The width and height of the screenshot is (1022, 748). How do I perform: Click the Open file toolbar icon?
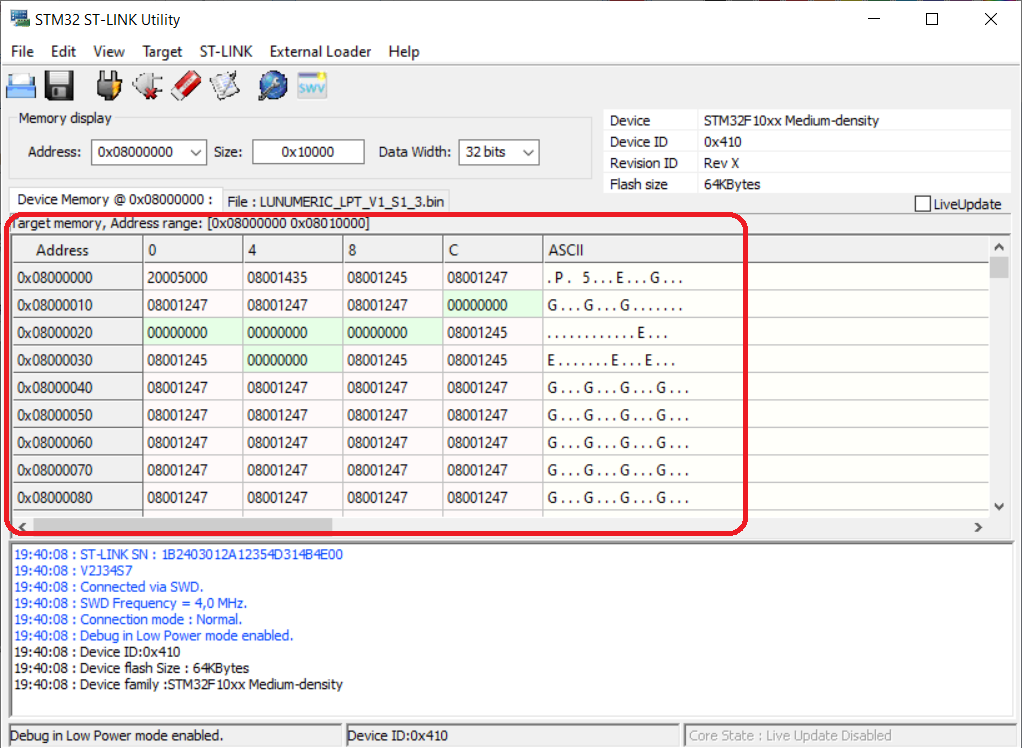pos(22,86)
